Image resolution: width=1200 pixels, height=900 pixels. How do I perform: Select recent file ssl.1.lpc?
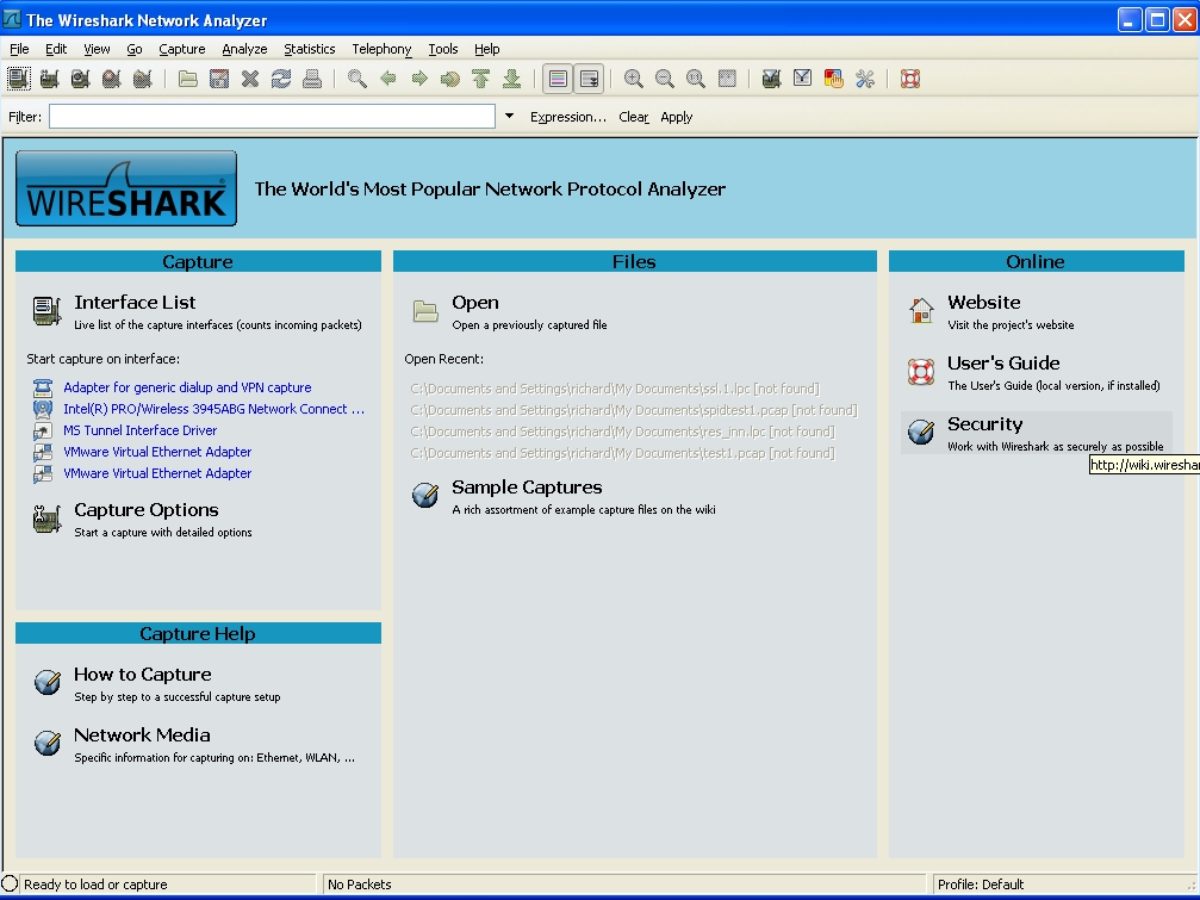[615, 388]
